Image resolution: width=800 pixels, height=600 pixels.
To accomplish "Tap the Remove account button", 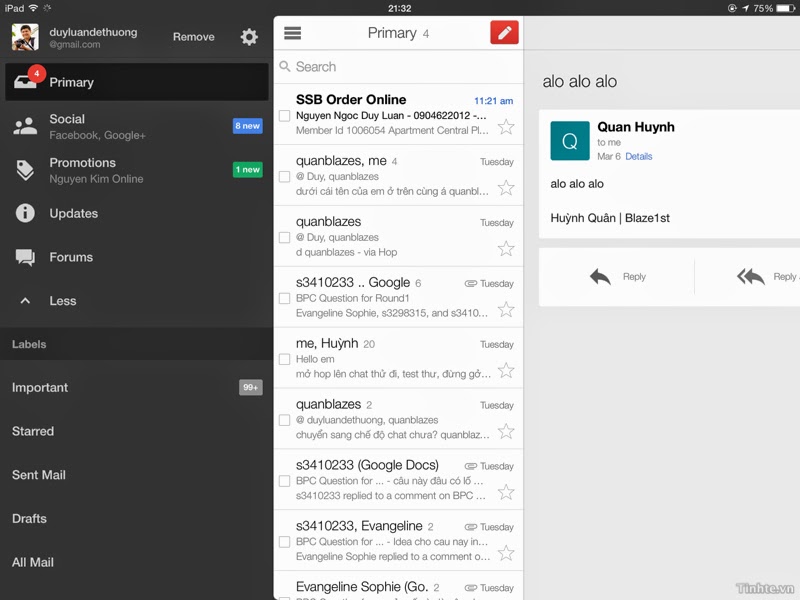I will coord(193,37).
